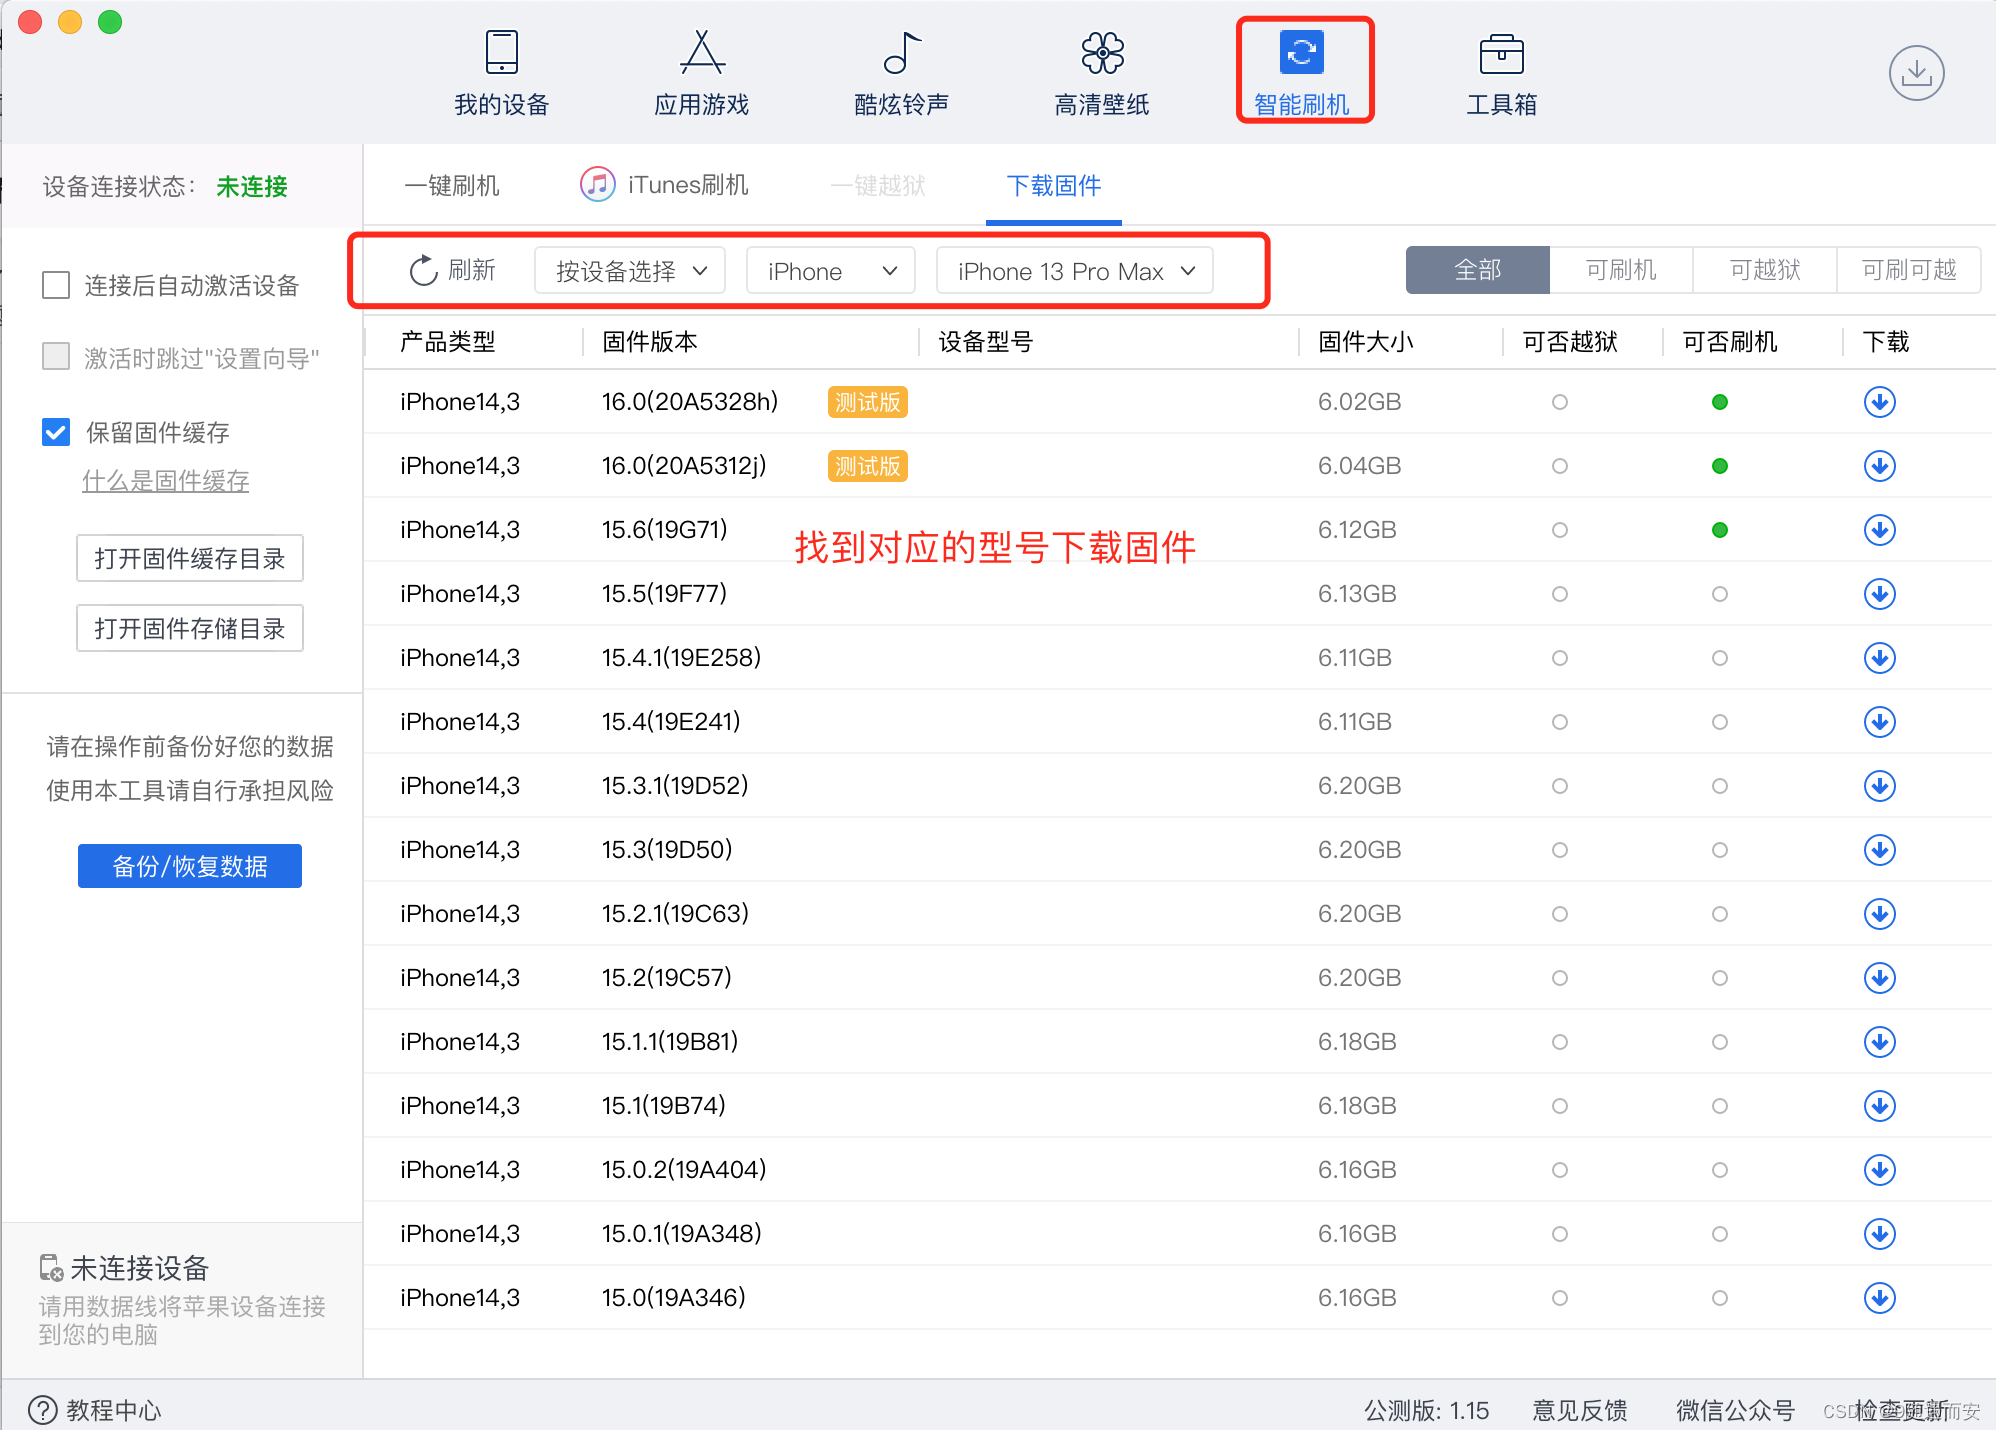
Task: Toggle 激活时跳过"设置向导" checkbox
Action: pyautogui.click(x=56, y=357)
